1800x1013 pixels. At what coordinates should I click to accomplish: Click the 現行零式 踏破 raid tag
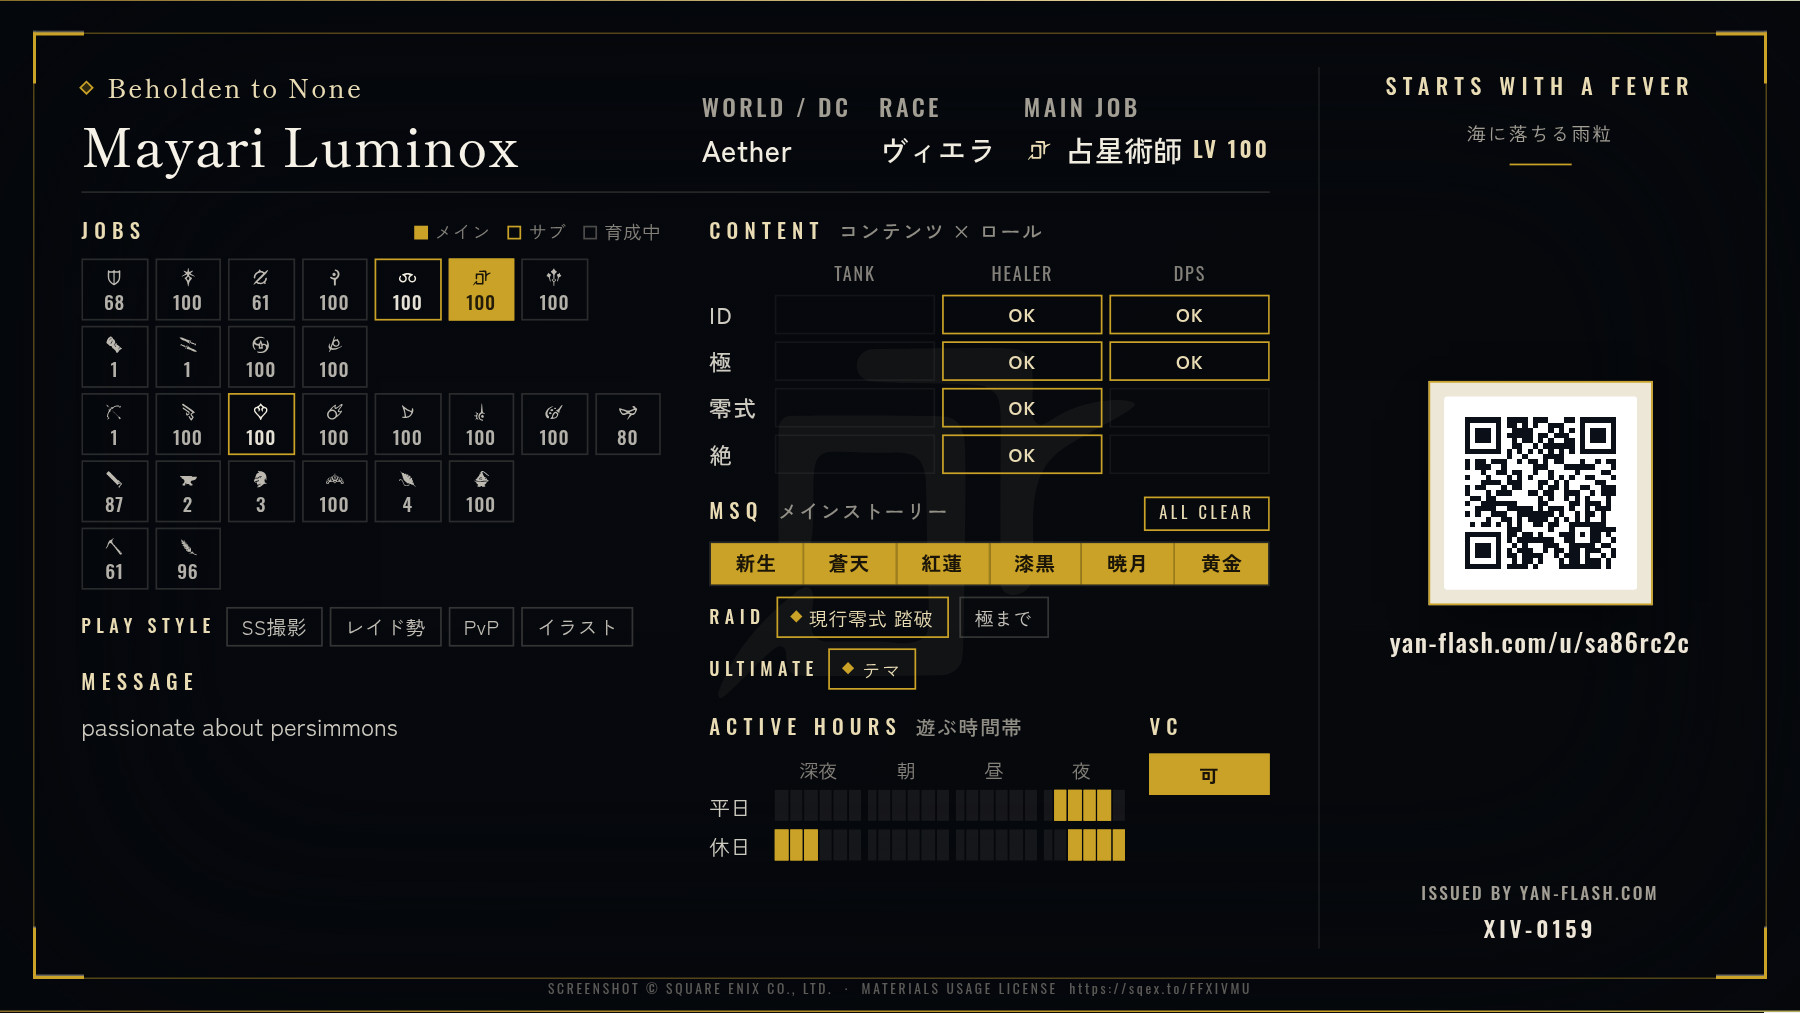(862, 618)
